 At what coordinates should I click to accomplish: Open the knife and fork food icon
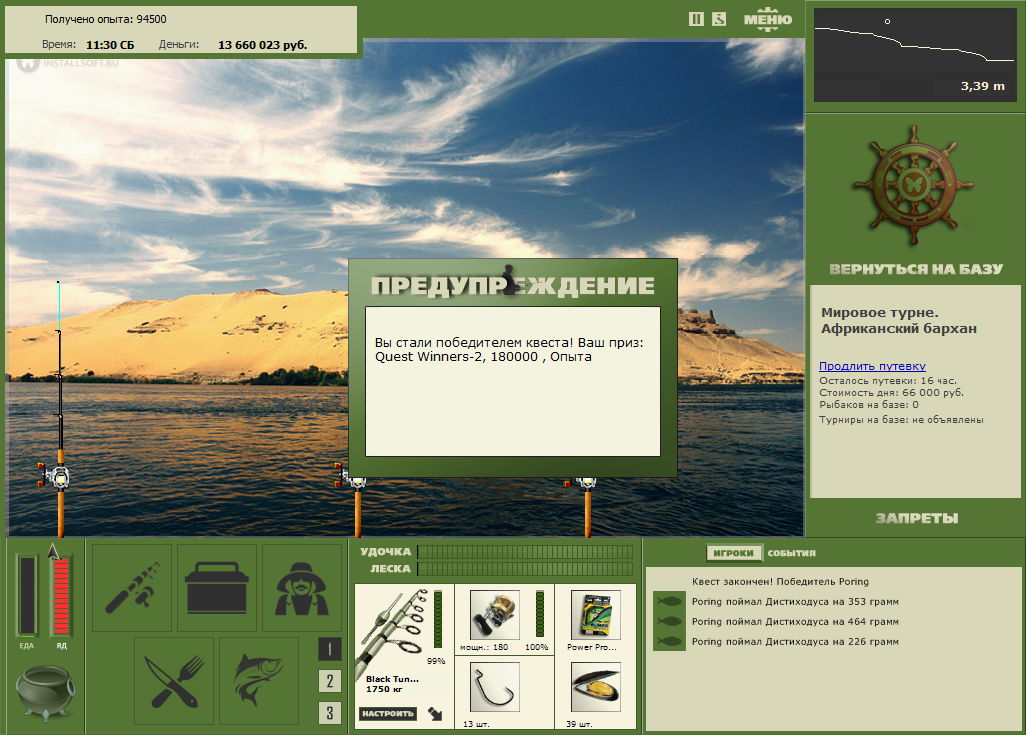(x=174, y=681)
